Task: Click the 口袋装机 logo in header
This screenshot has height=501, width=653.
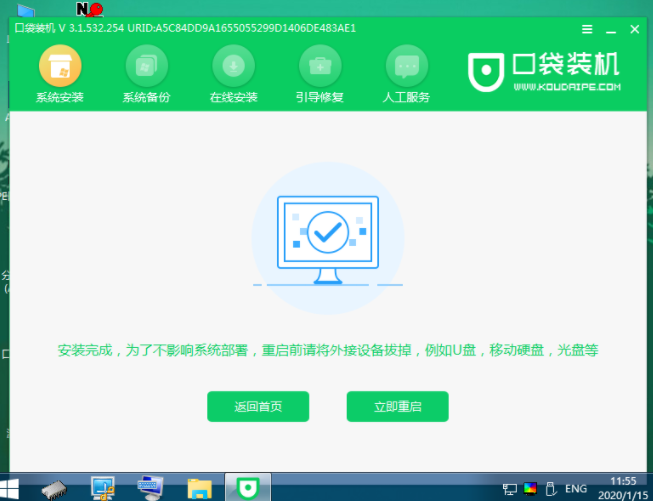Action: pyautogui.click(x=545, y=70)
